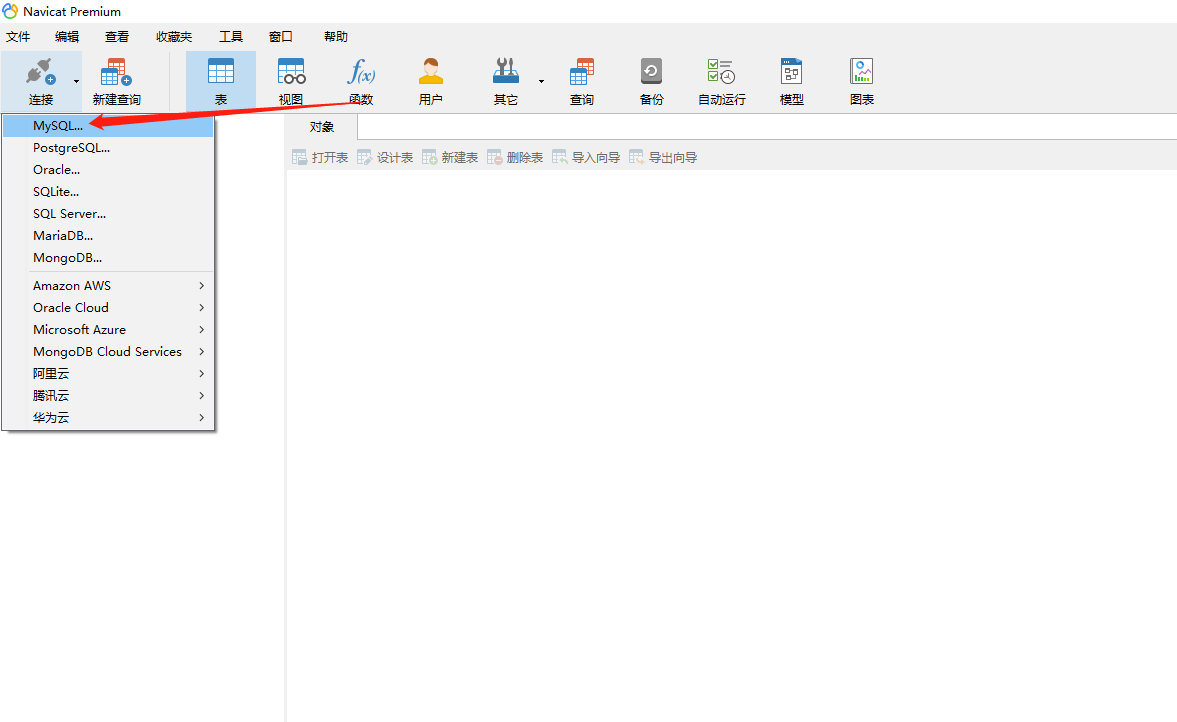Click the Backup (备份) toolbar icon
Image resolution: width=1177 pixels, height=722 pixels.
[651, 82]
